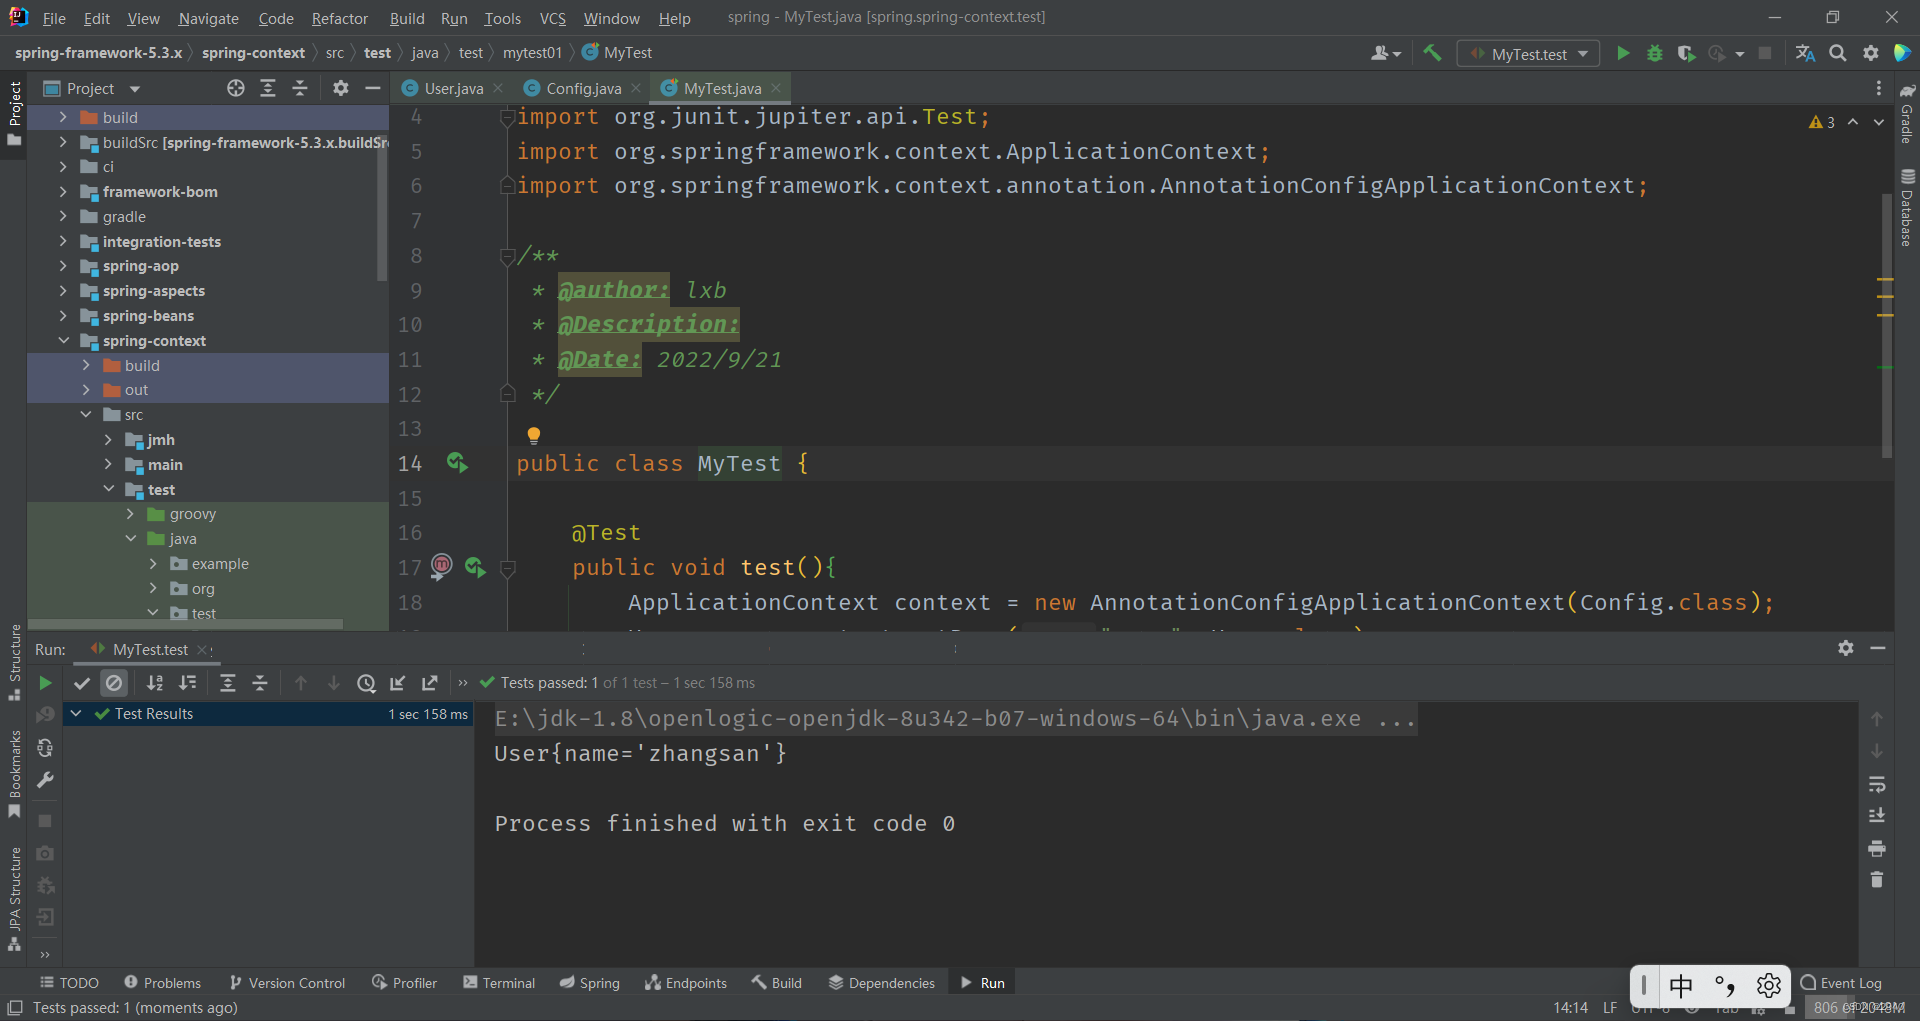Expand the groovy folder

tap(130, 514)
